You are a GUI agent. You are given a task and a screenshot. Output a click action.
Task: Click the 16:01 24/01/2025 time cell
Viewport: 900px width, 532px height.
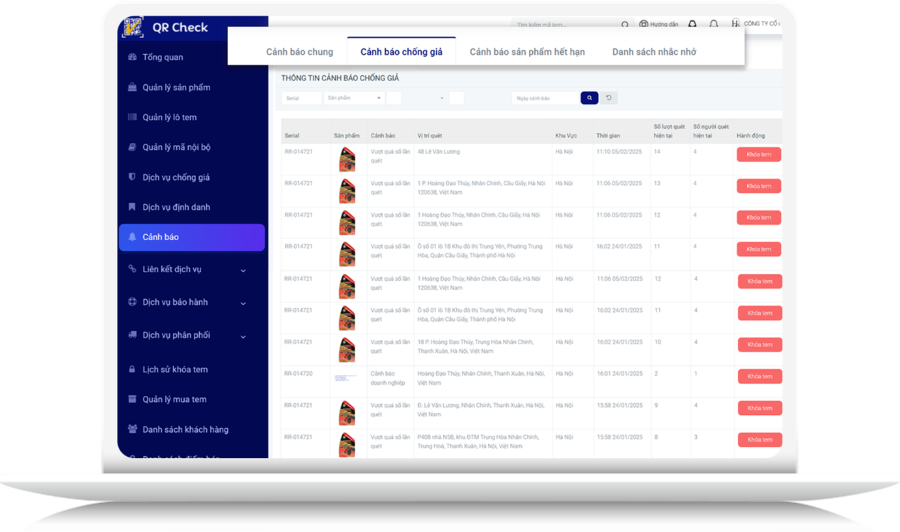[x=619, y=374]
